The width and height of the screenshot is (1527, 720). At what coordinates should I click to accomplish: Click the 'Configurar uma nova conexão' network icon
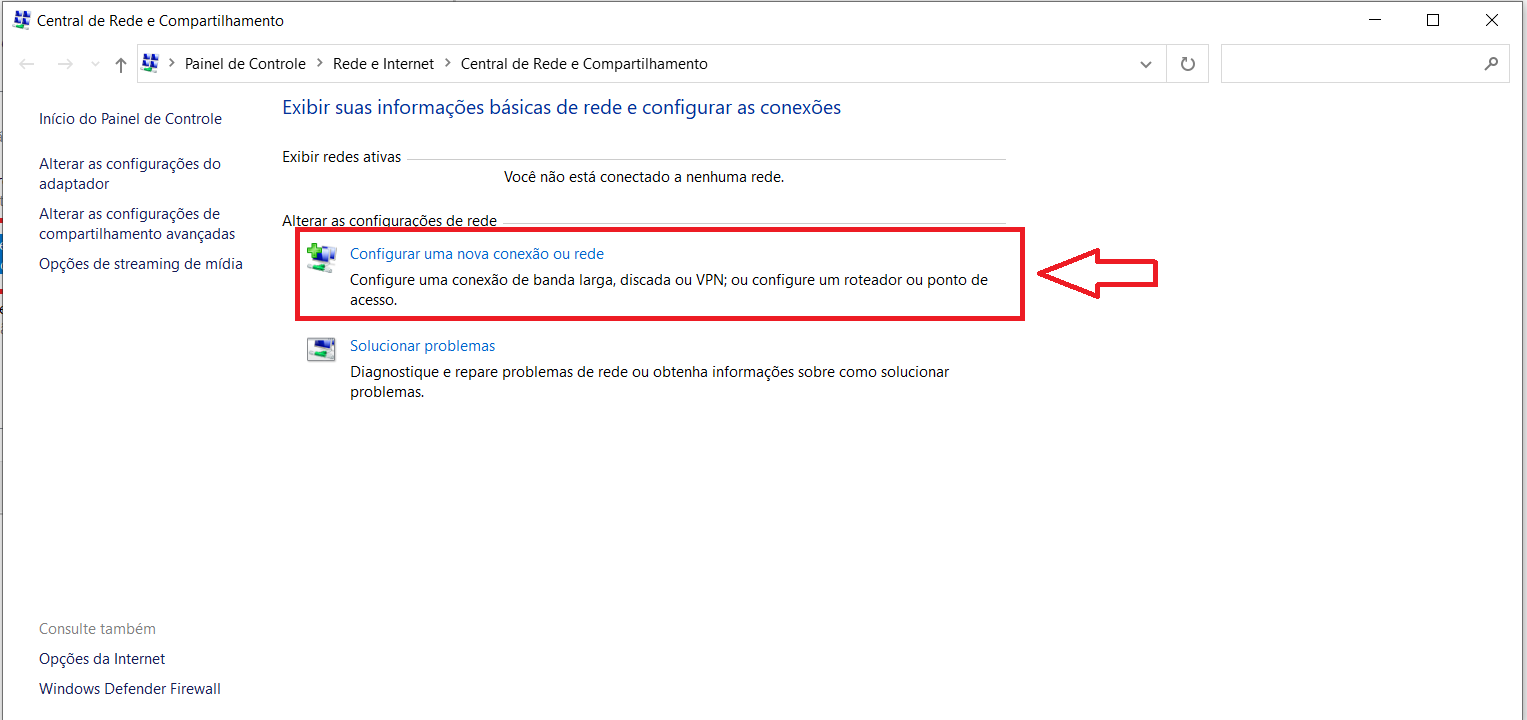tap(321, 258)
